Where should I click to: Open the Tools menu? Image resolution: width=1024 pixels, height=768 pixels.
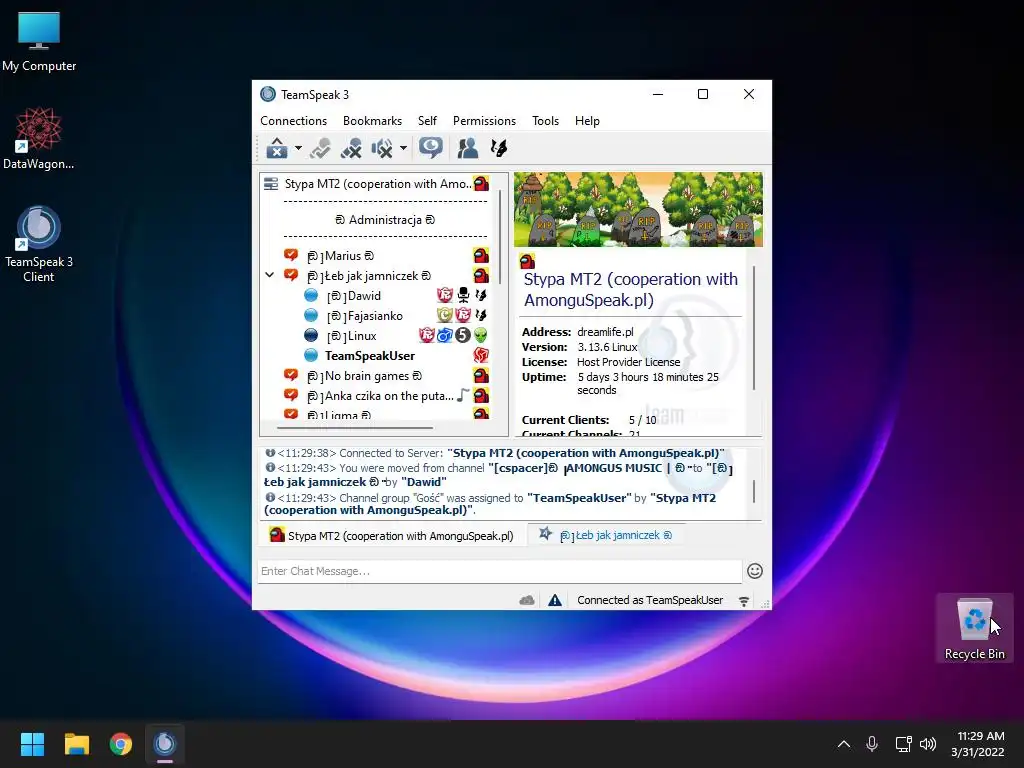coord(545,121)
